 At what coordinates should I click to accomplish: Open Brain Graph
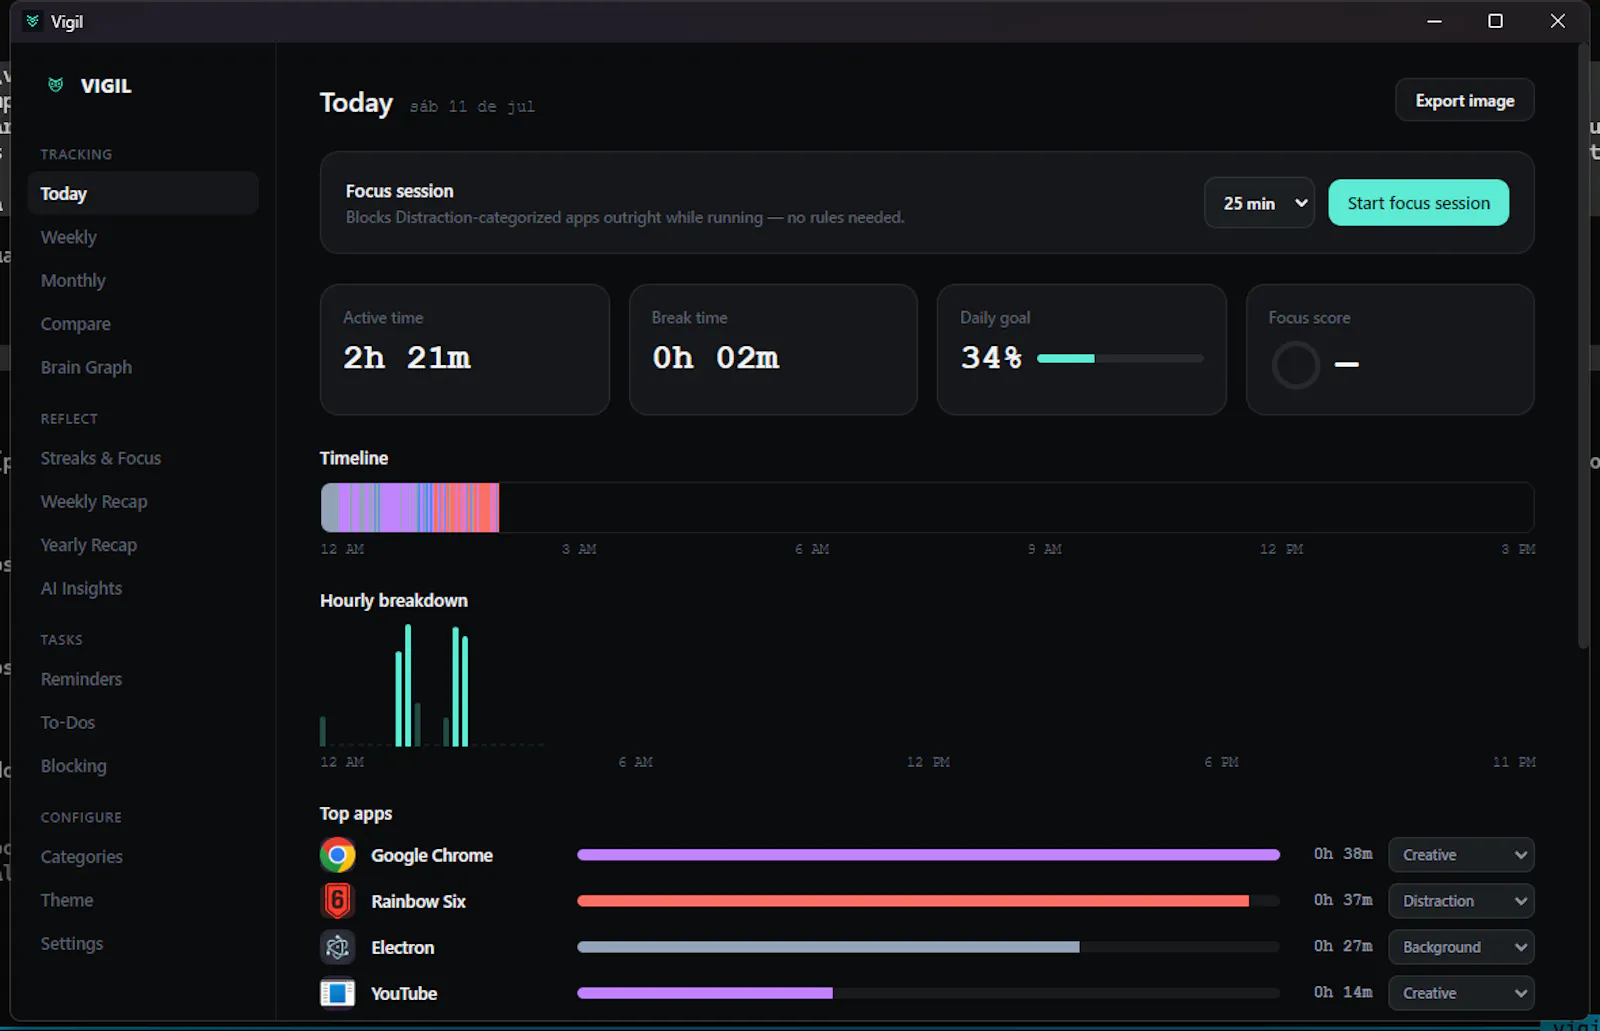tap(143, 367)
